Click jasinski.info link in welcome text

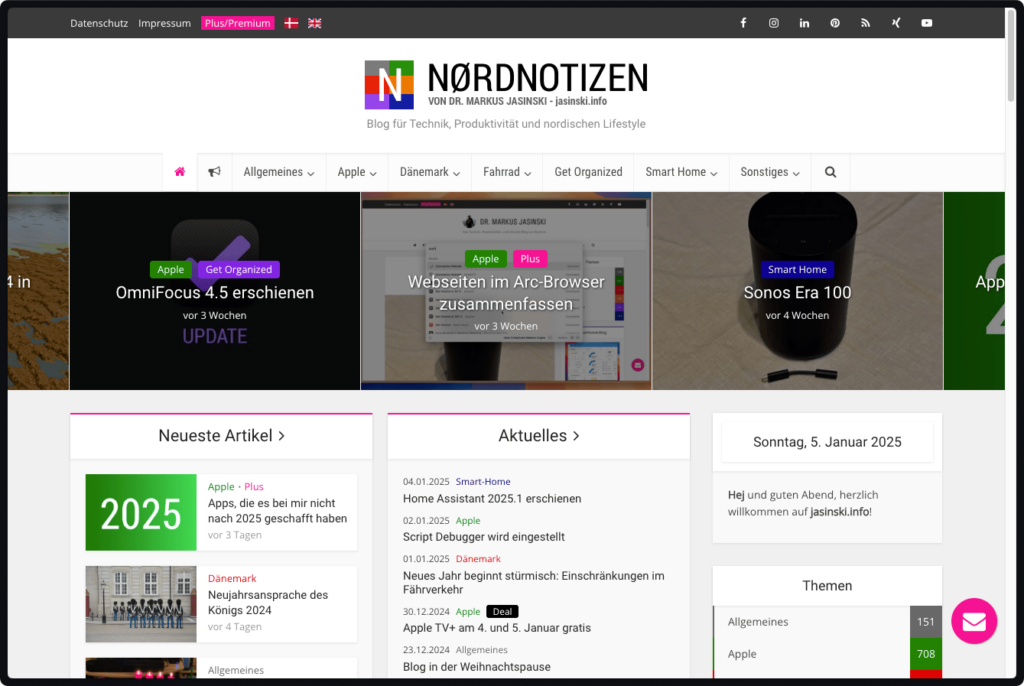(839, 512)
